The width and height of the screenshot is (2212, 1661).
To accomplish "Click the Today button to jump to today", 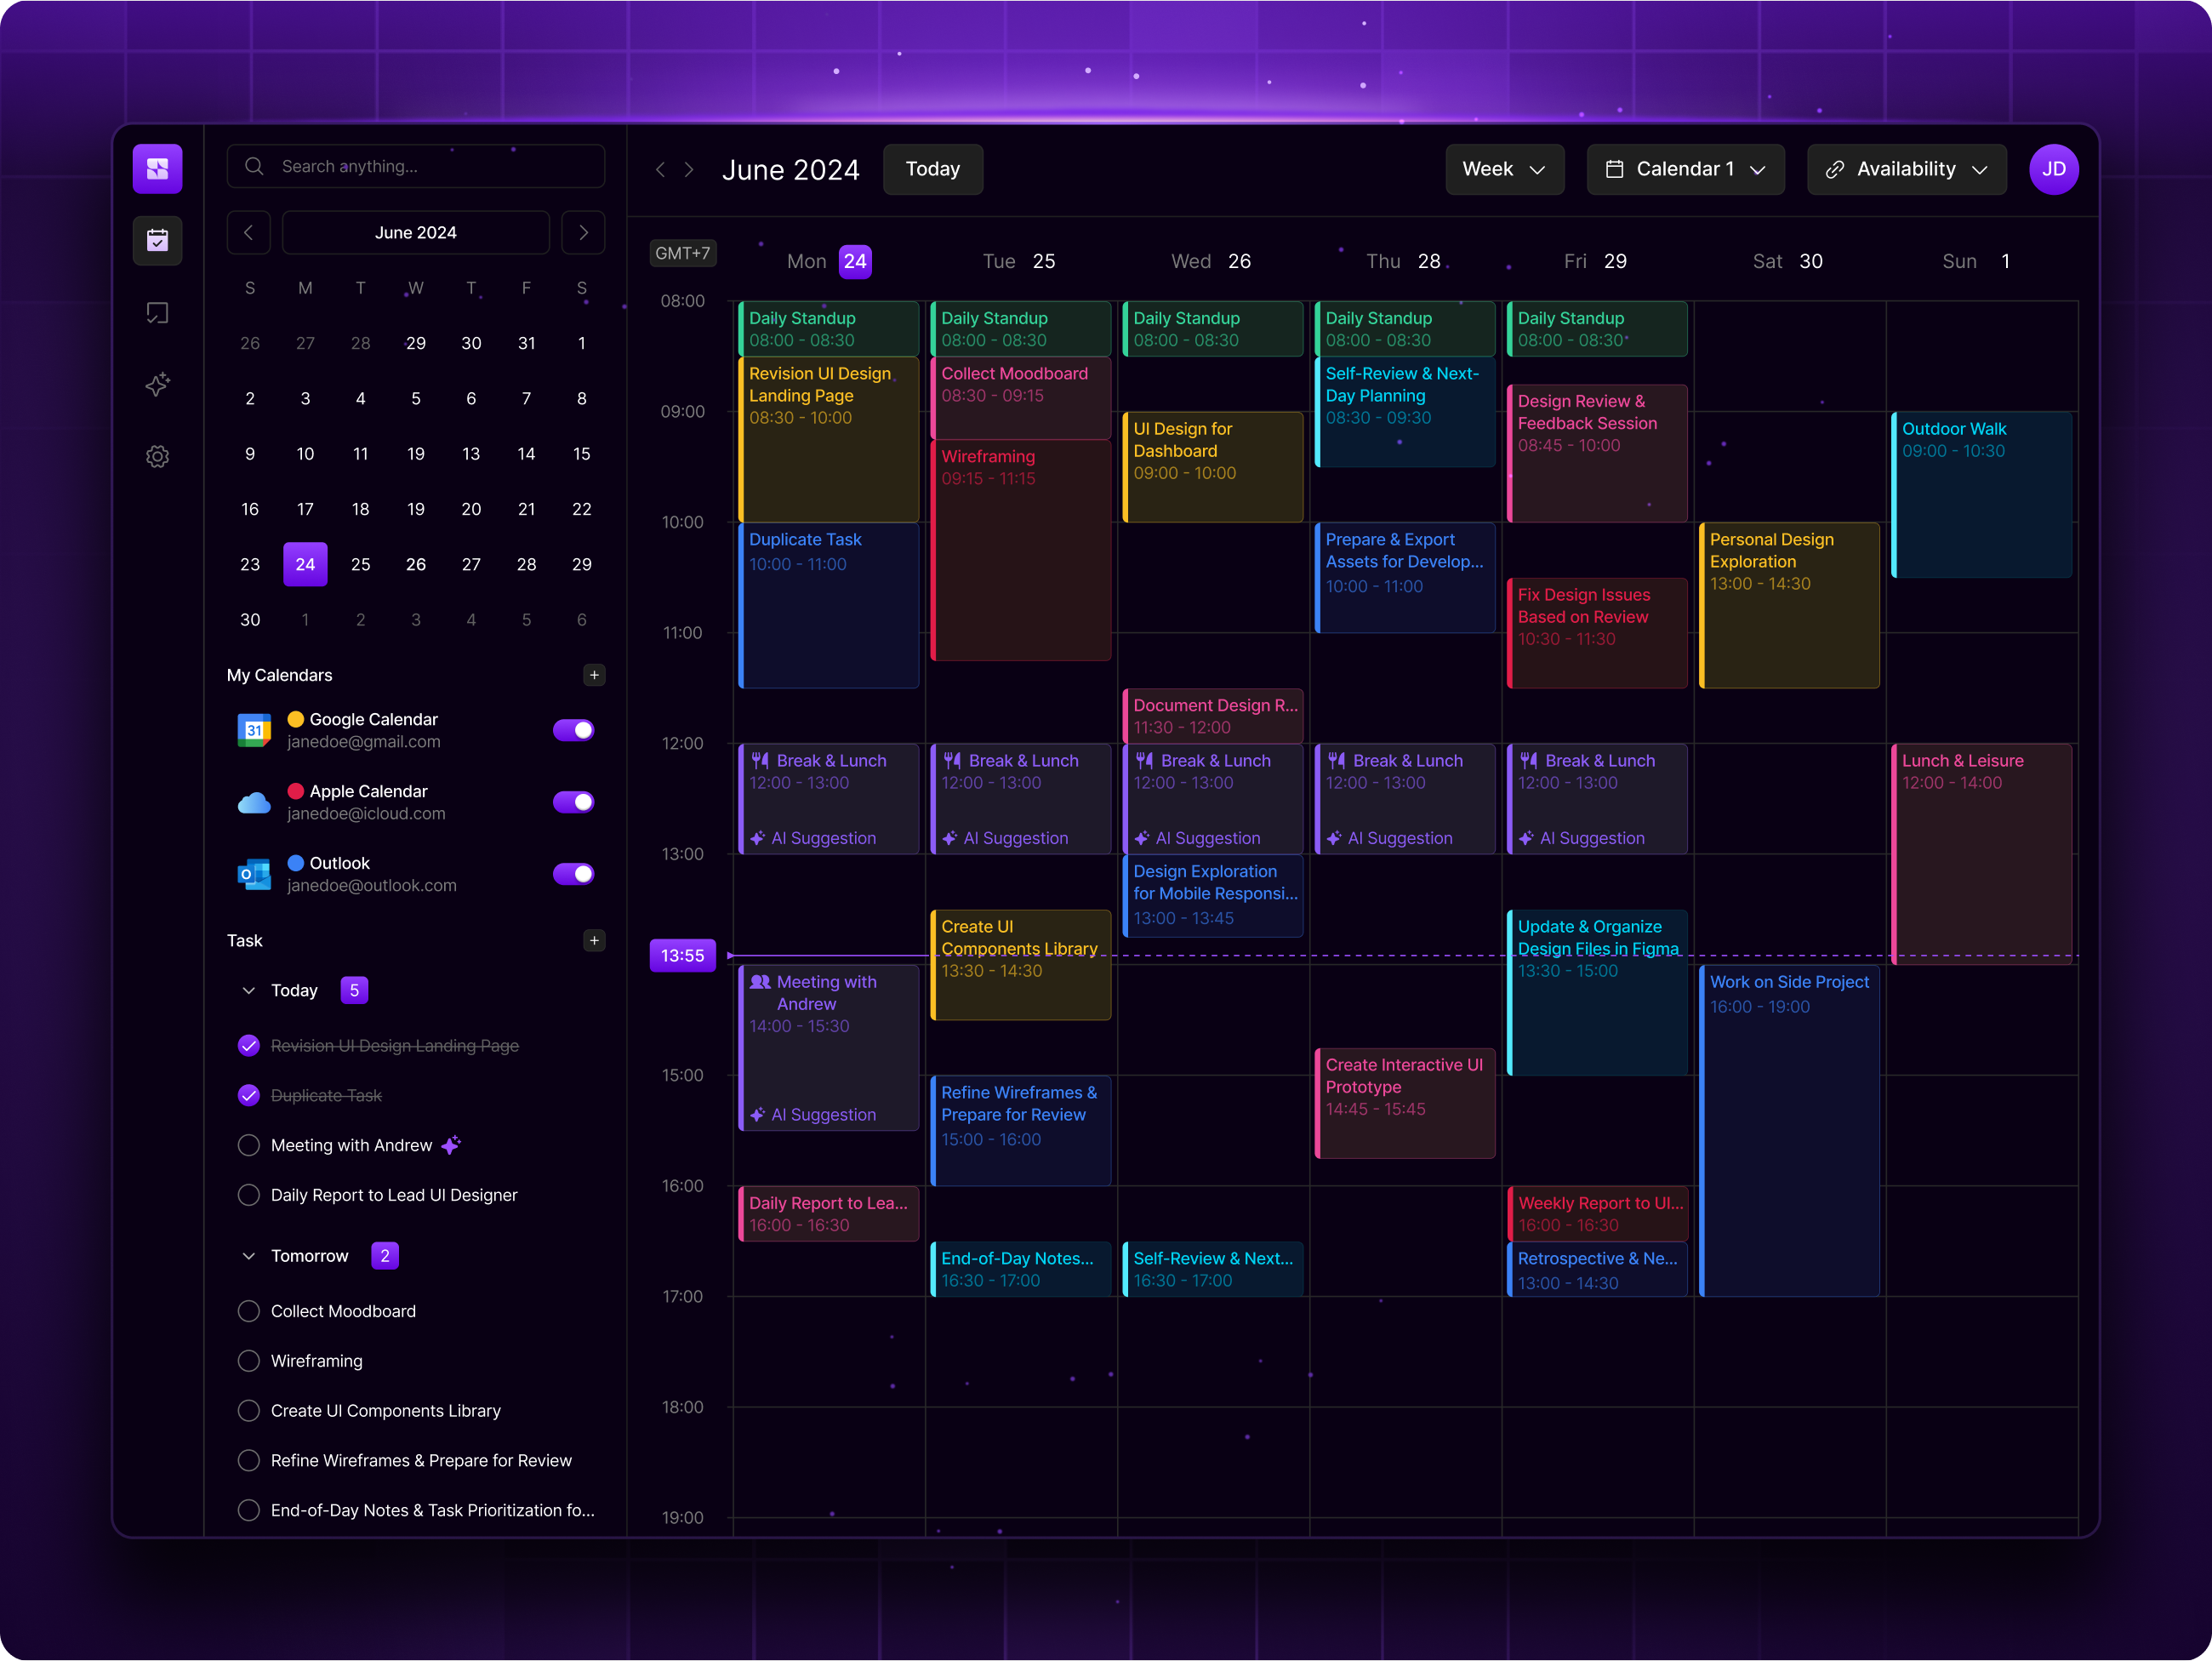I will click(x=932, y=169).
